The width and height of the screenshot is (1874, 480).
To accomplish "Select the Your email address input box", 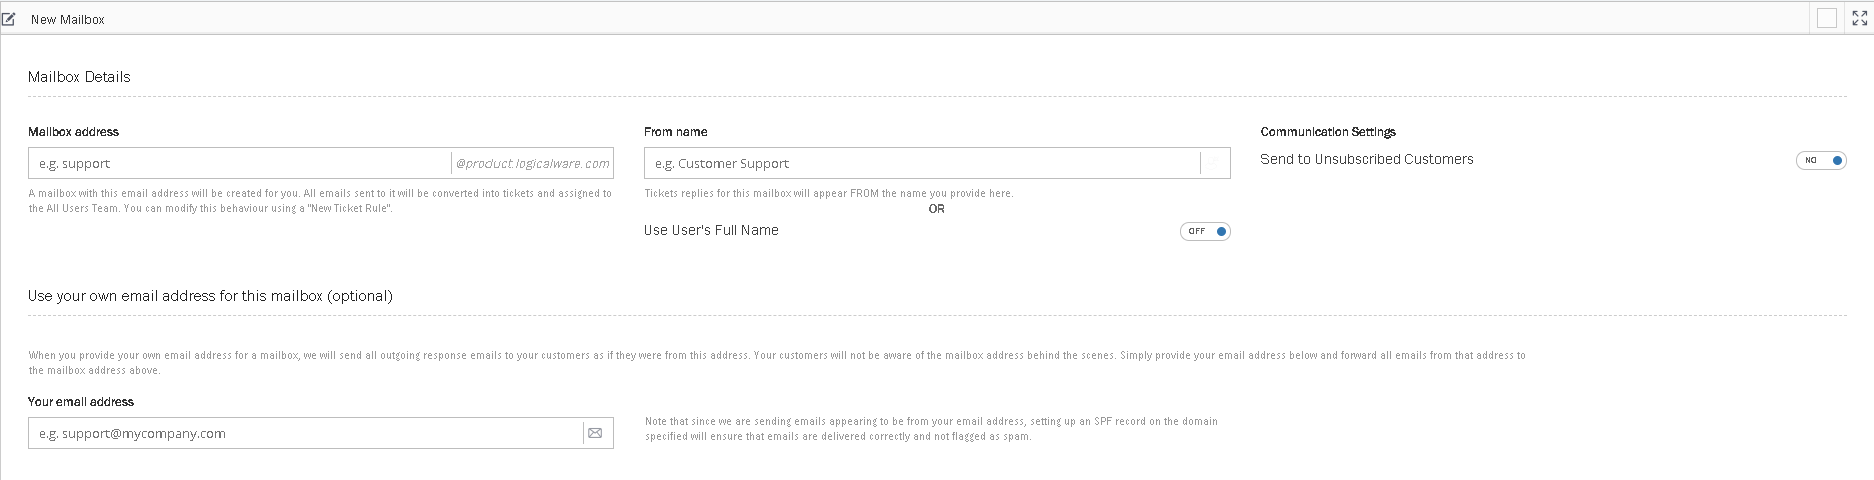I will click(305, 433).
